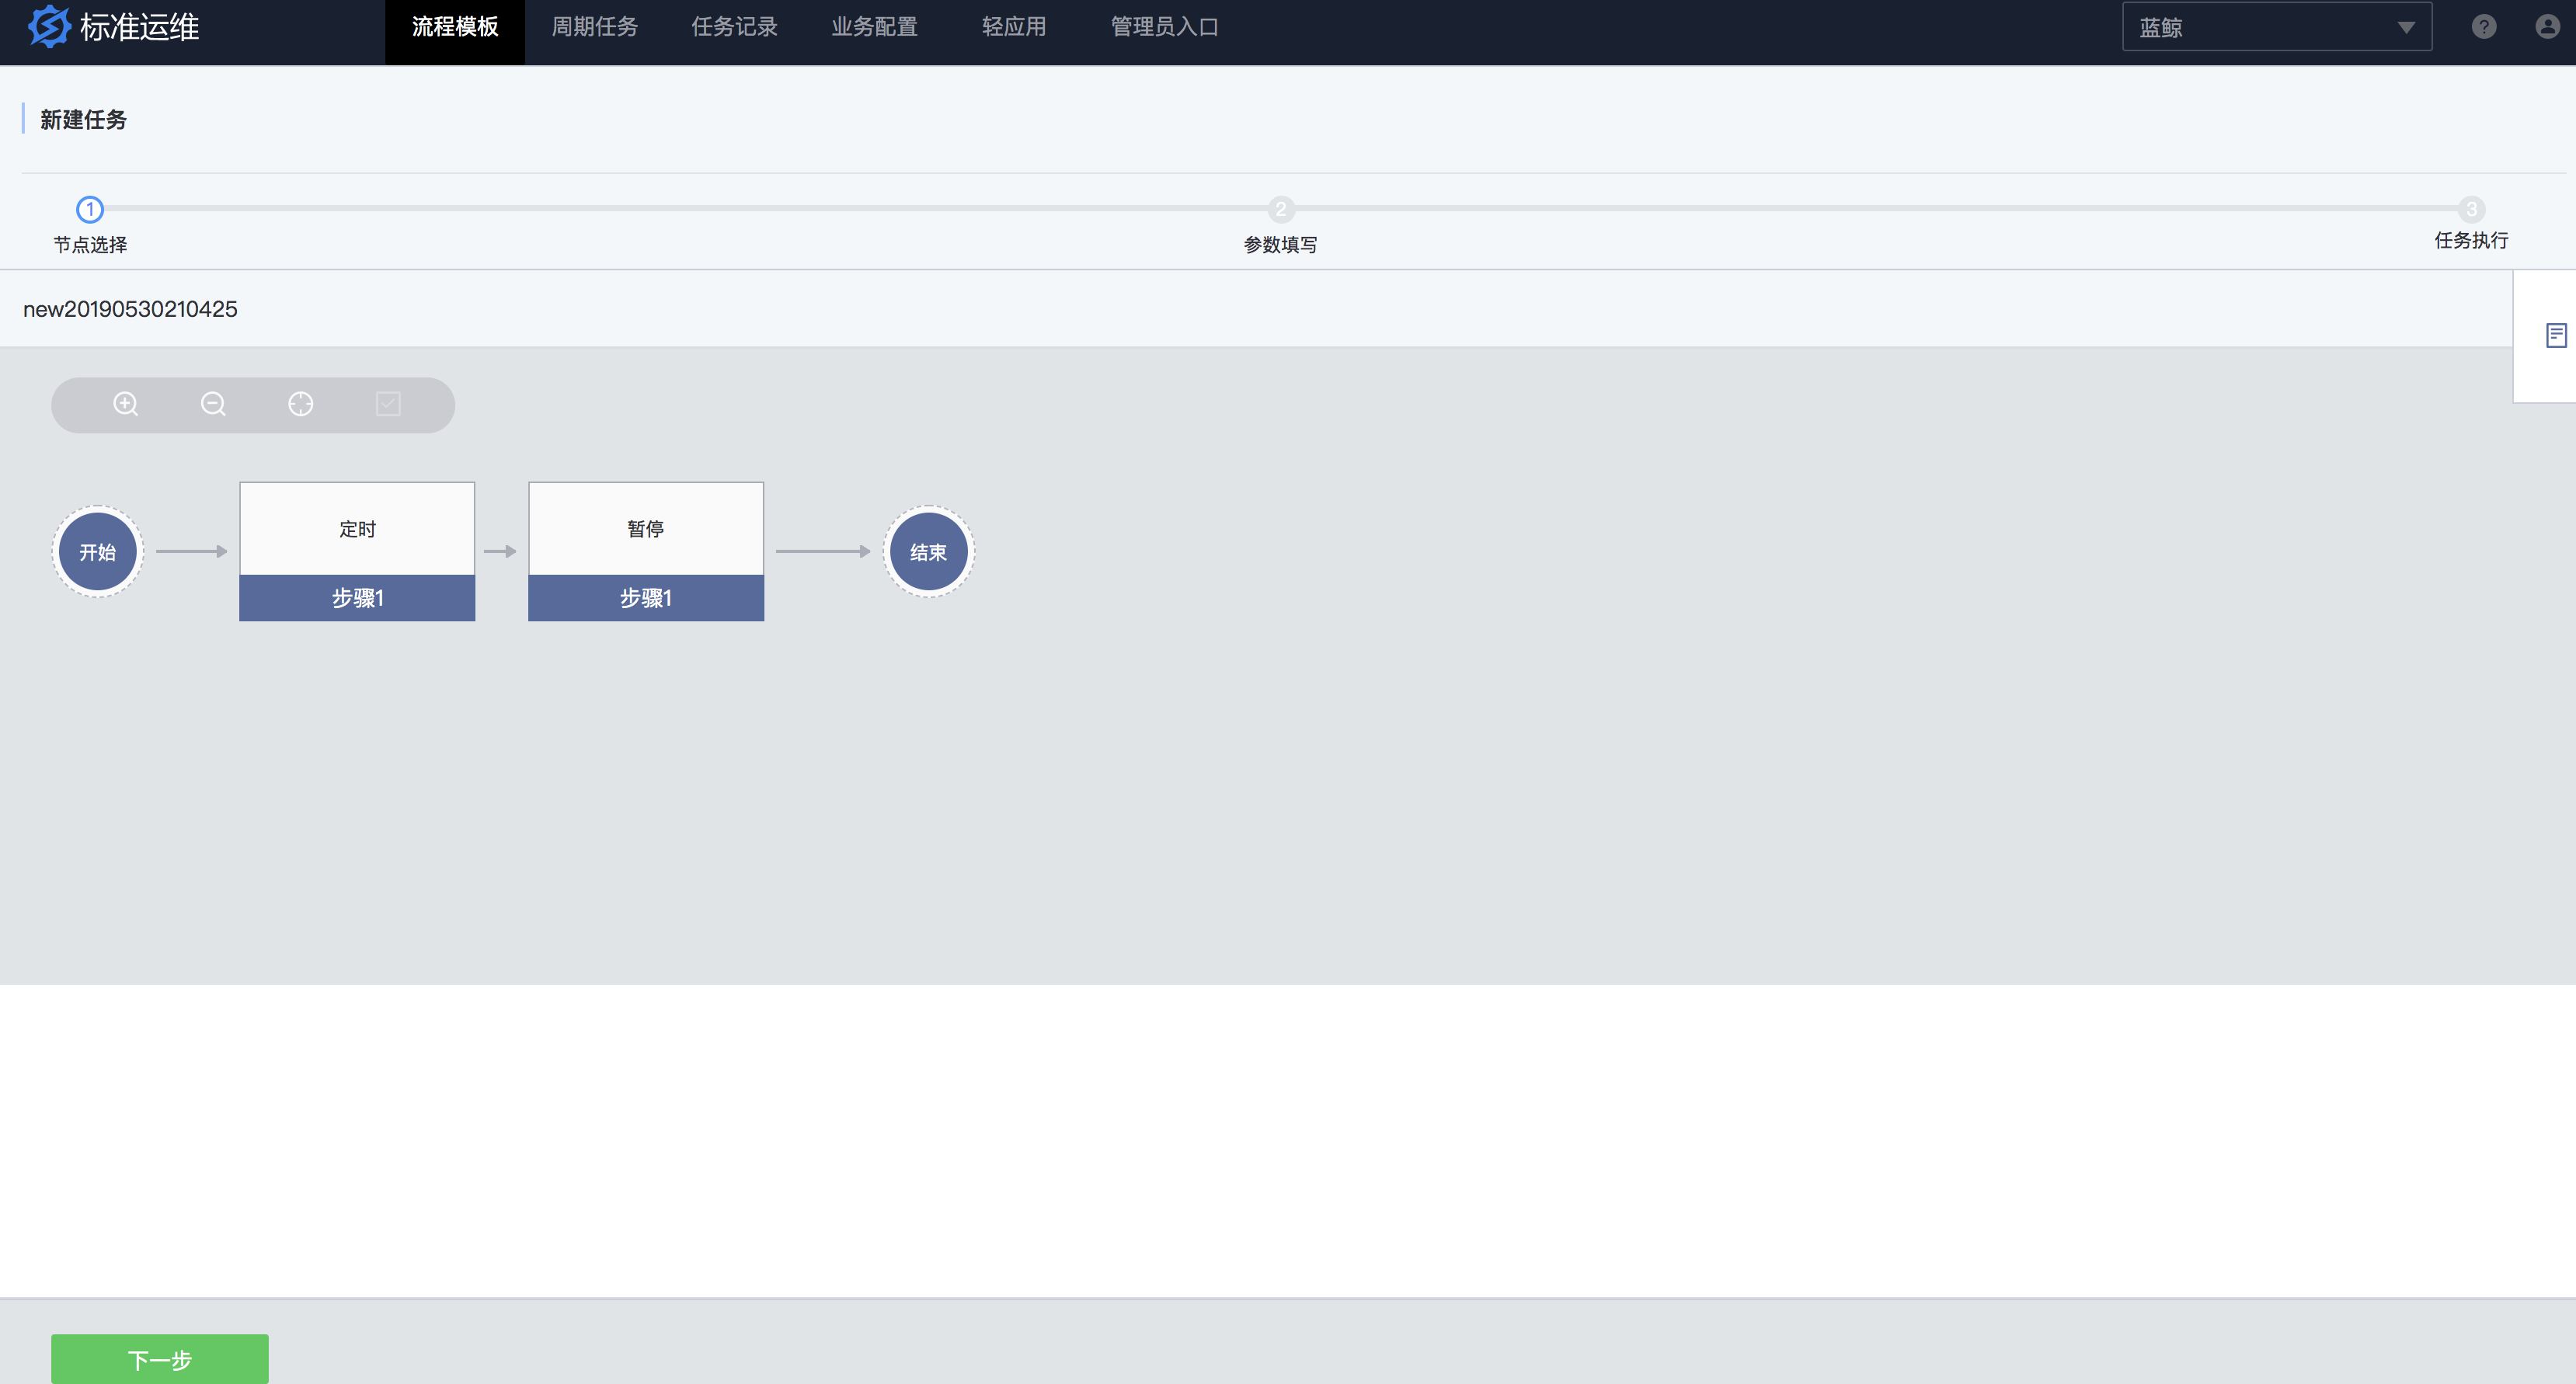Open the 任务记录 menu item

(x=734, y=27)
